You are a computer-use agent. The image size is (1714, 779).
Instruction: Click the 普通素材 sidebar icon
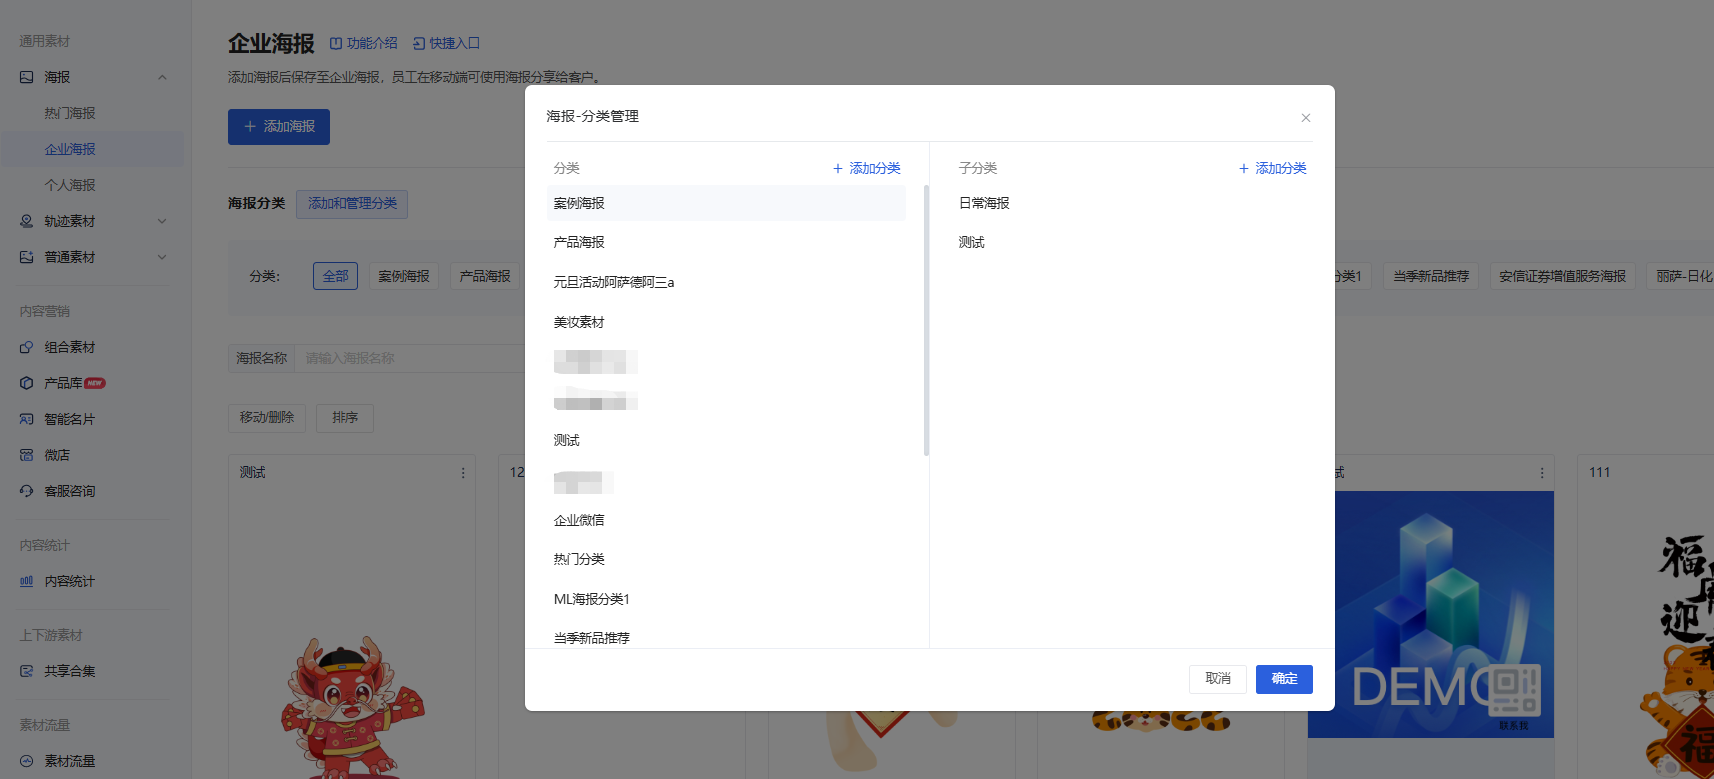coord(27,257)
